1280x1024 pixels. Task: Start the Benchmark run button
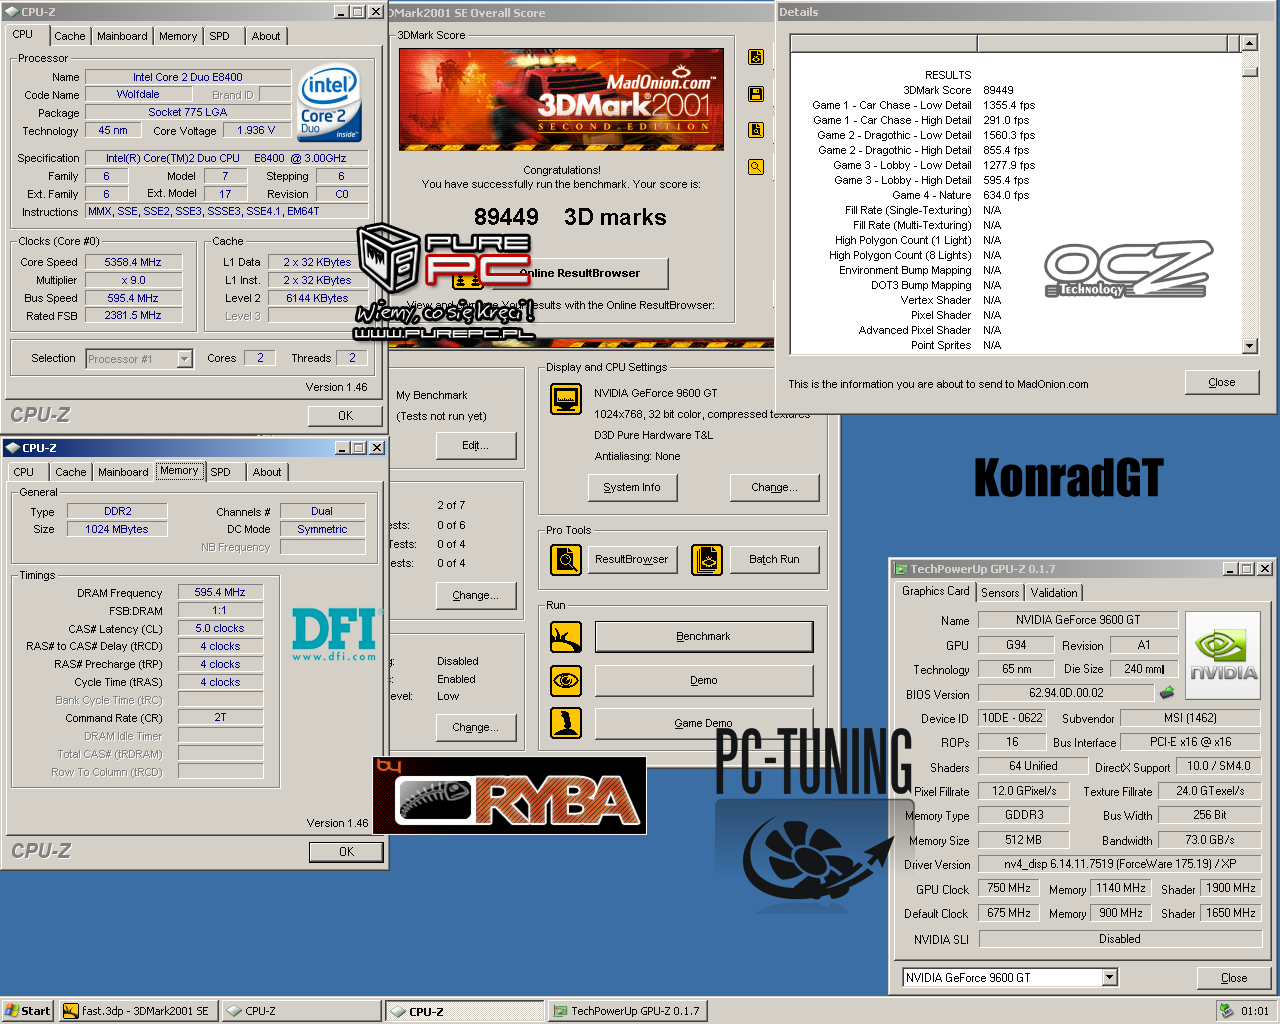pyautogui.click(x=704, y=637)
